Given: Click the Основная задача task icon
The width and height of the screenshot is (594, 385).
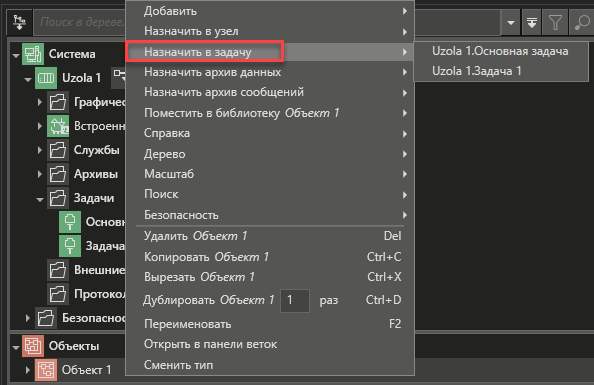Looking at the screenshot, I should click(70, 222).
